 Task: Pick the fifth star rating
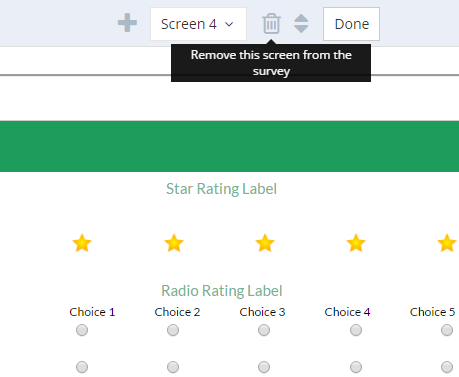447,243
